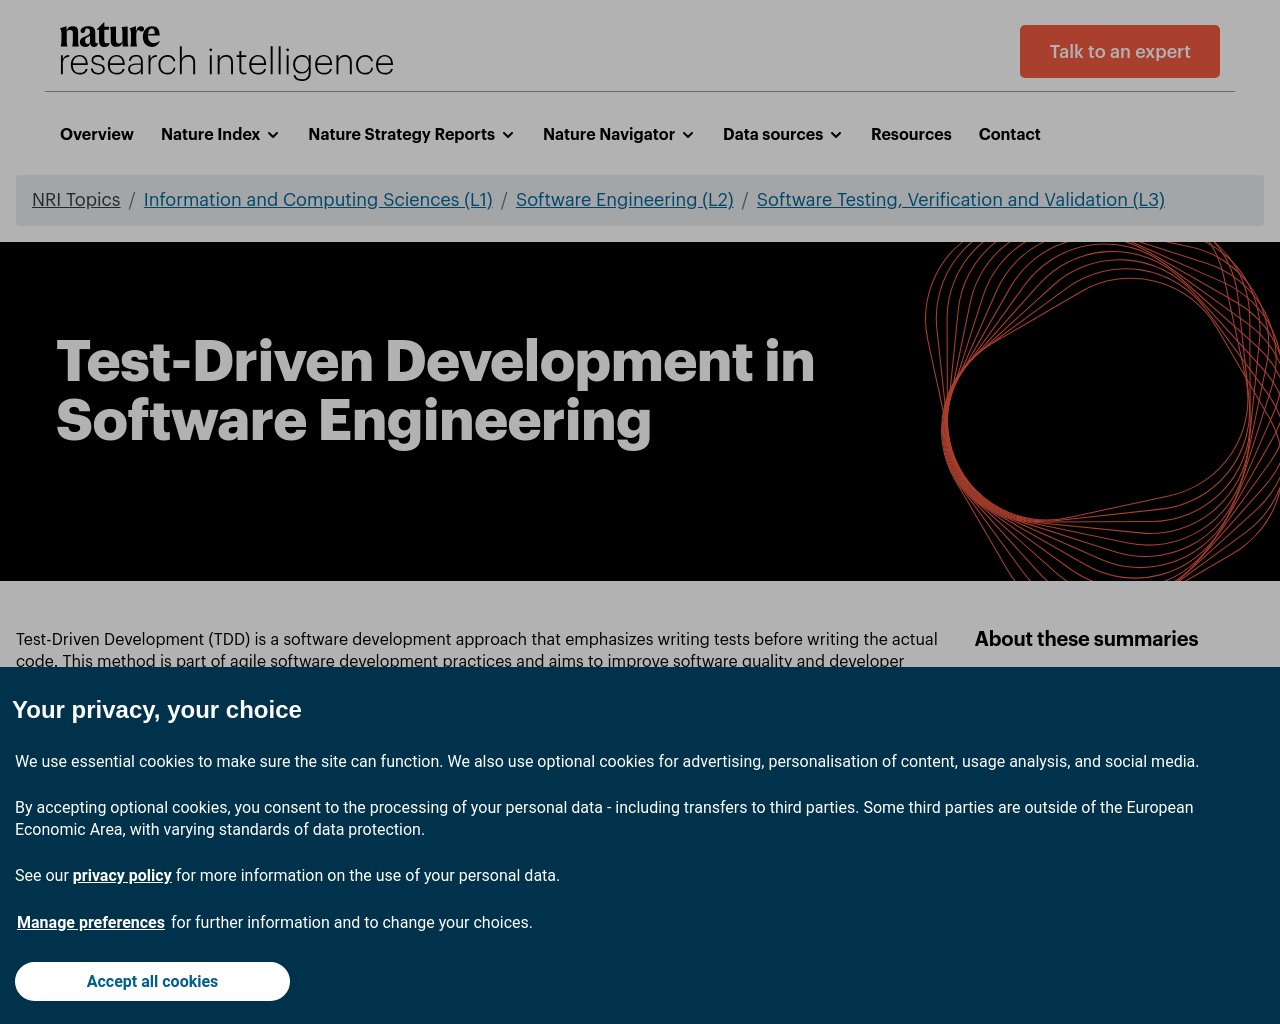
Task: Click the Talk to an expert button
Action: coord(1119,51)
